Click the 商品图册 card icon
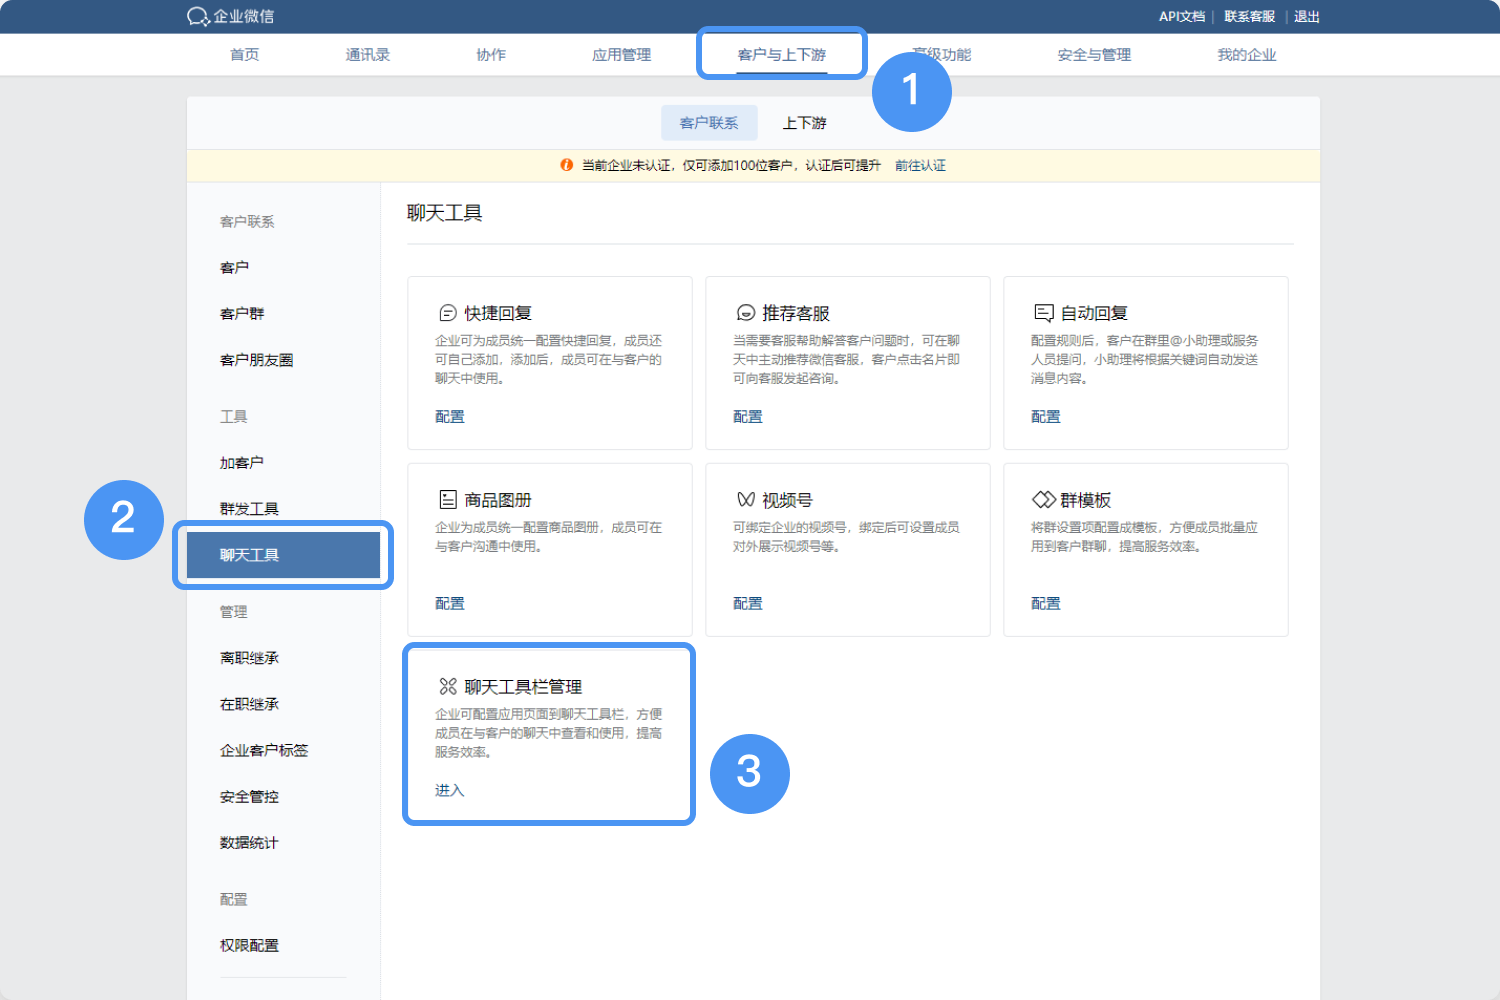 click(x=448, y=500)
